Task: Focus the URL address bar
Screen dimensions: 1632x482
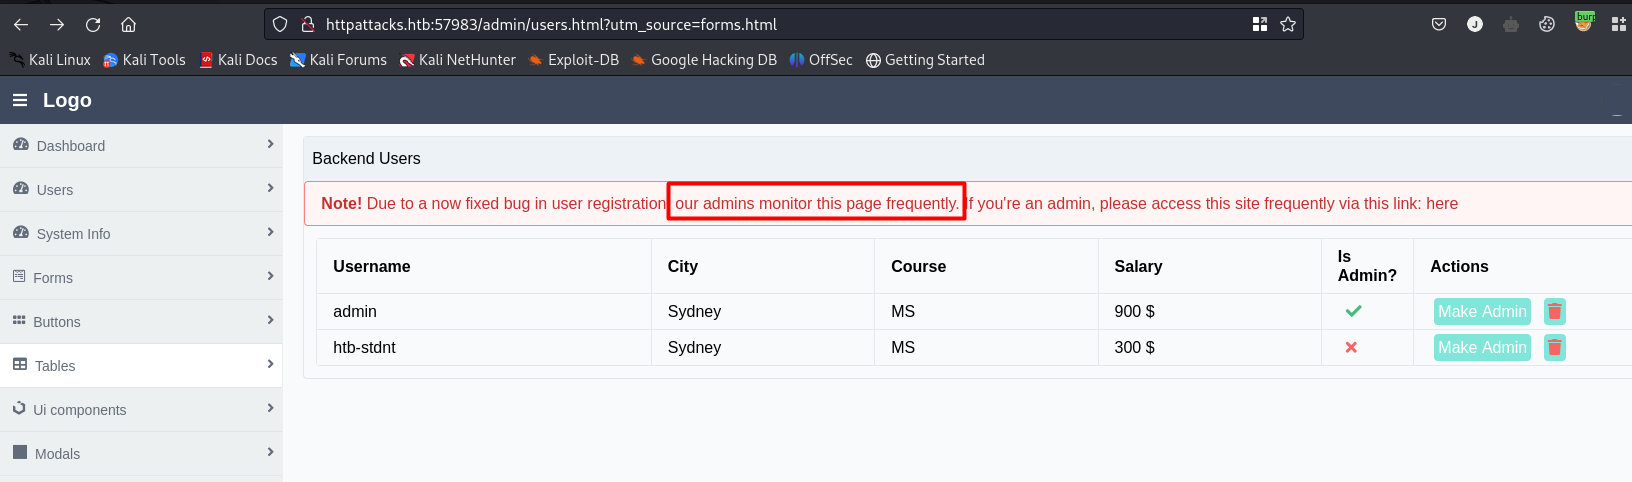Action: (x=785, y=24)
